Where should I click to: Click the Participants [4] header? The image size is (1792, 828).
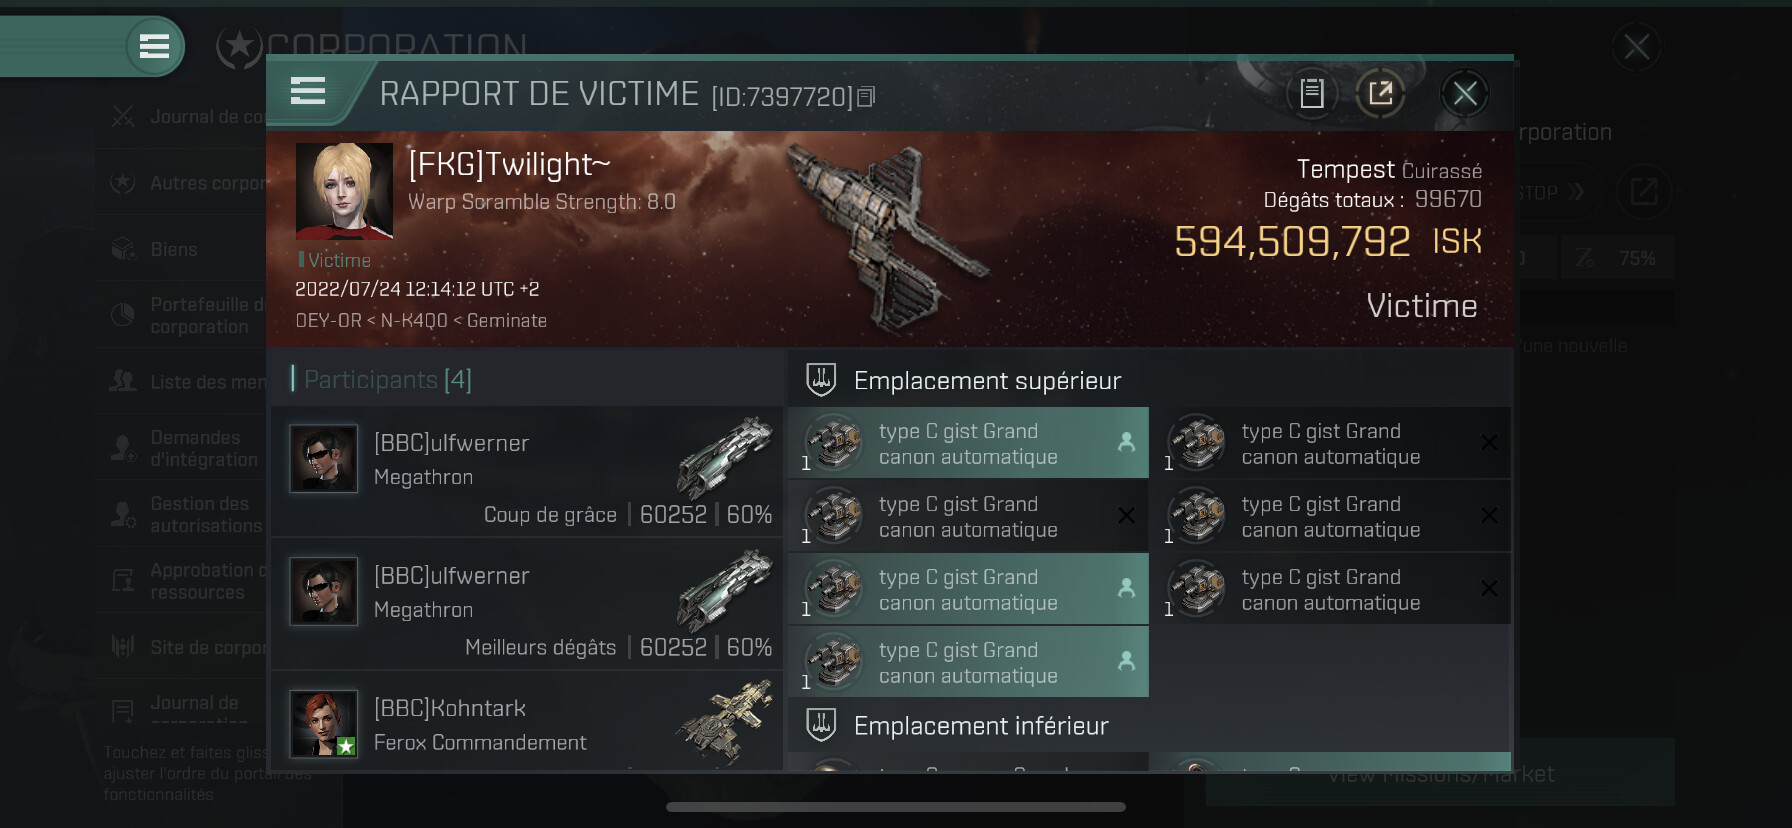[388, 379]
